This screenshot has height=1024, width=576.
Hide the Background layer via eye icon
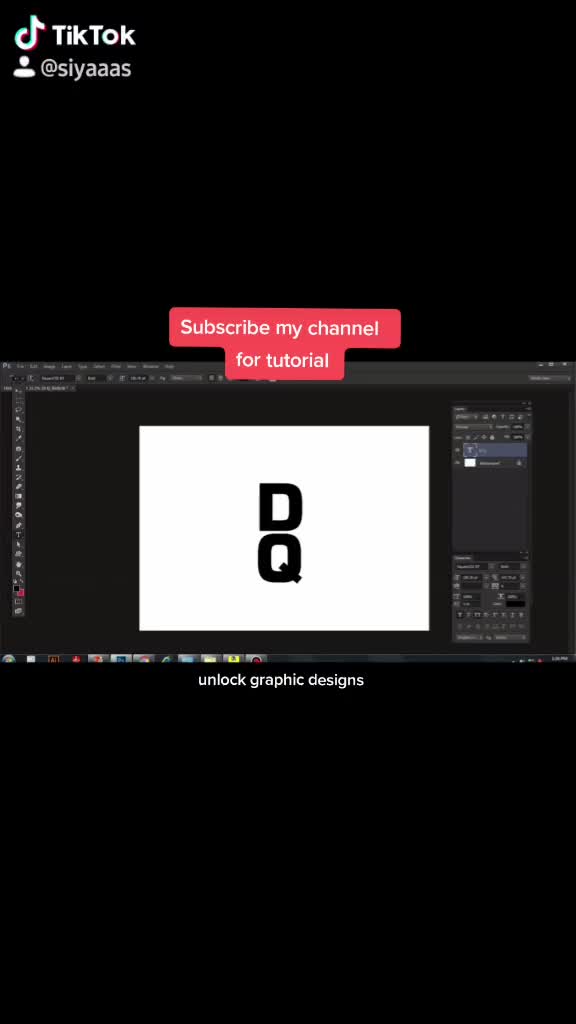[457, 462]
